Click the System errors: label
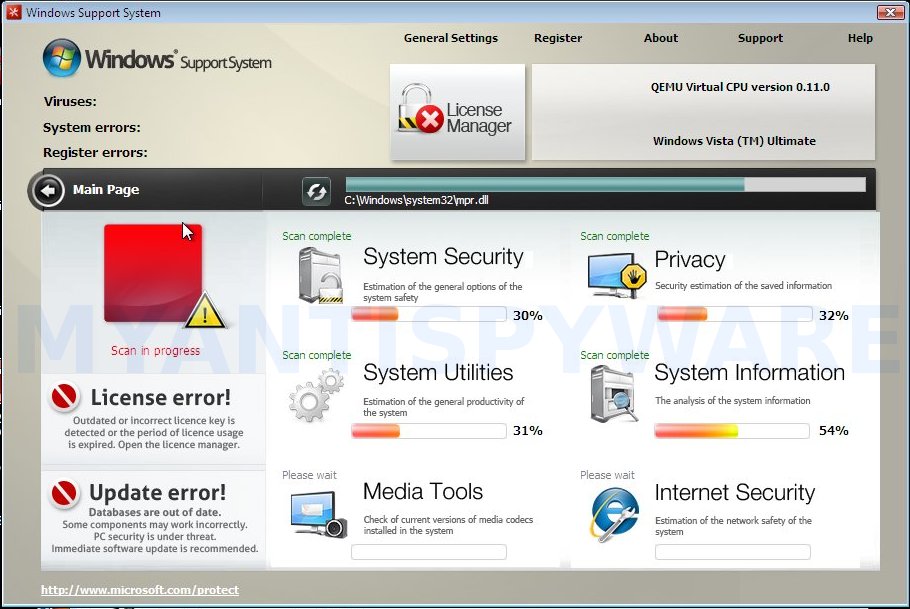Screen dimensions: 910x609 [92, 127]
